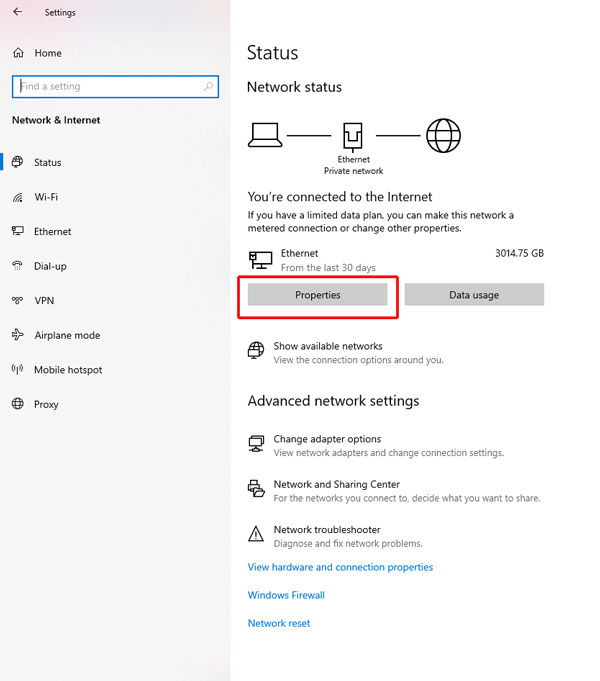Click the Network reset link
Screen dimensions: 600x681
point(279,623)
